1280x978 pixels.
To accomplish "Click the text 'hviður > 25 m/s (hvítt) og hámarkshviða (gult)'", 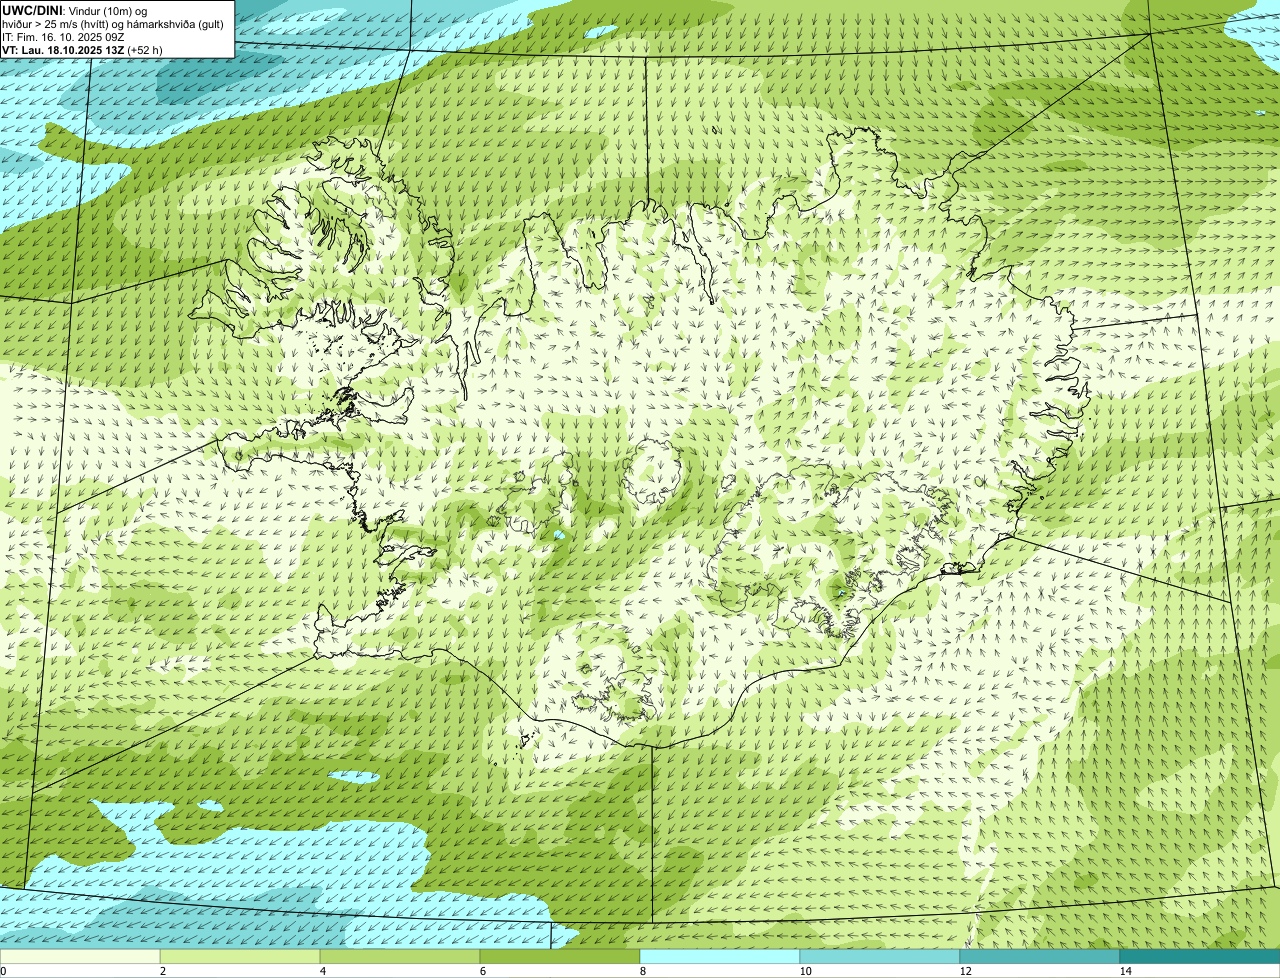I will pyautogui.click(x=113, y=24).
